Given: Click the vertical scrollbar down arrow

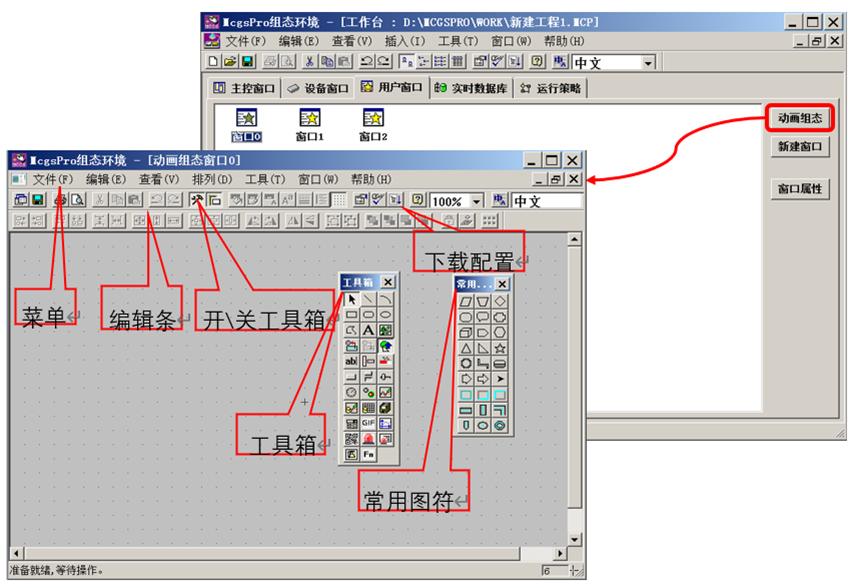Looking at the screenshot, I should [574, 540].
